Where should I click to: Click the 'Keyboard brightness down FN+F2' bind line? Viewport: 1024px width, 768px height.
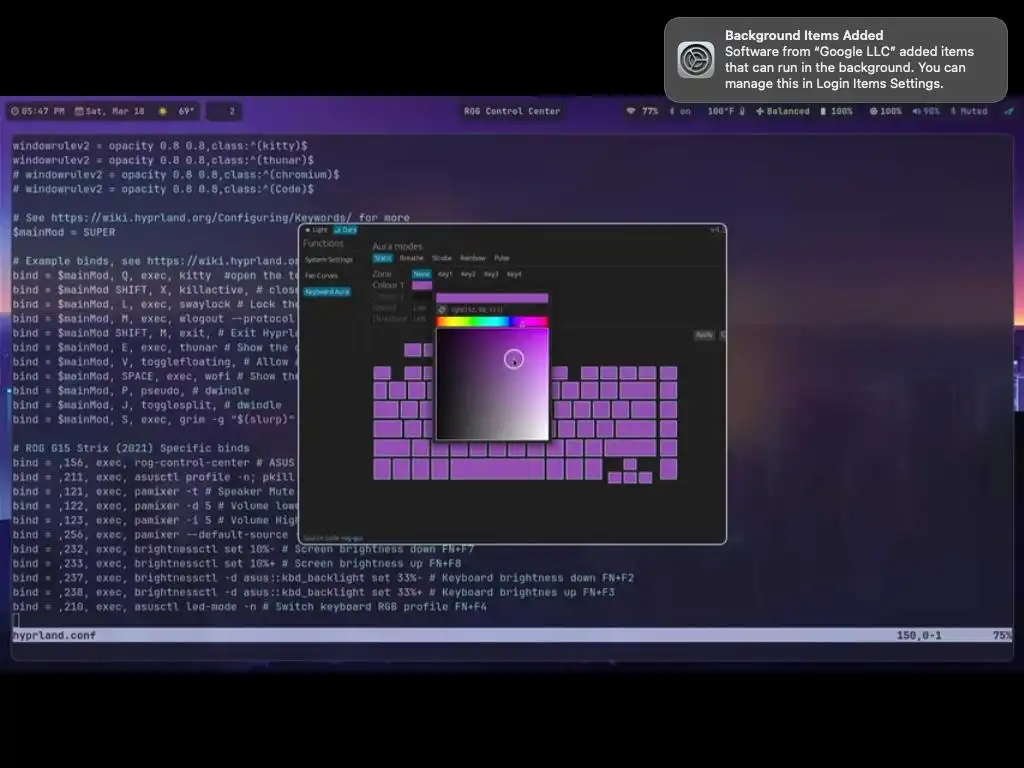(323, 578)
